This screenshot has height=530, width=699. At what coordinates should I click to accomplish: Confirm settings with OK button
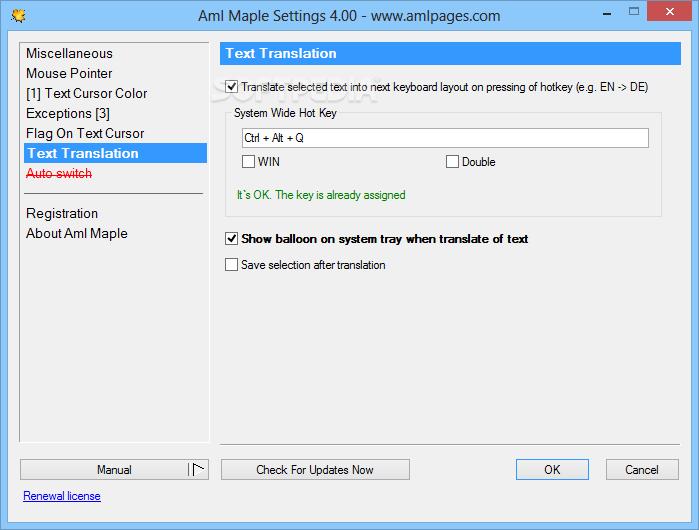click(552, 470)
